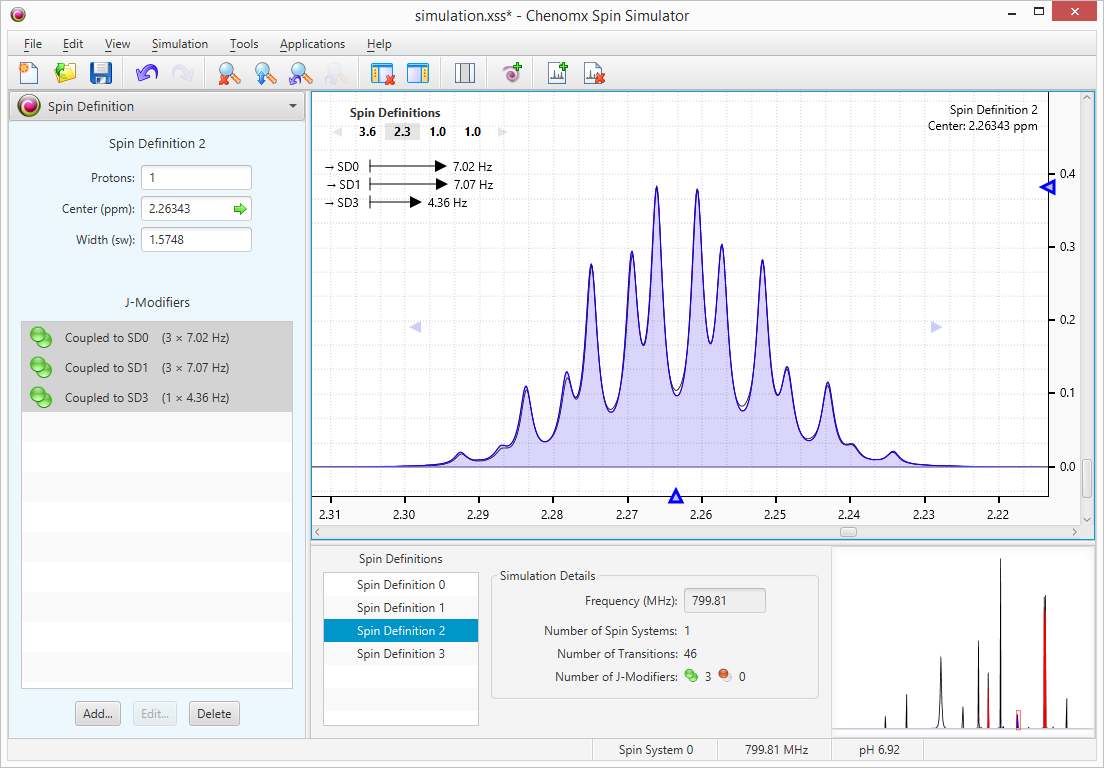Click blue triangle vertical scale marker

(x=1048, y=187)
